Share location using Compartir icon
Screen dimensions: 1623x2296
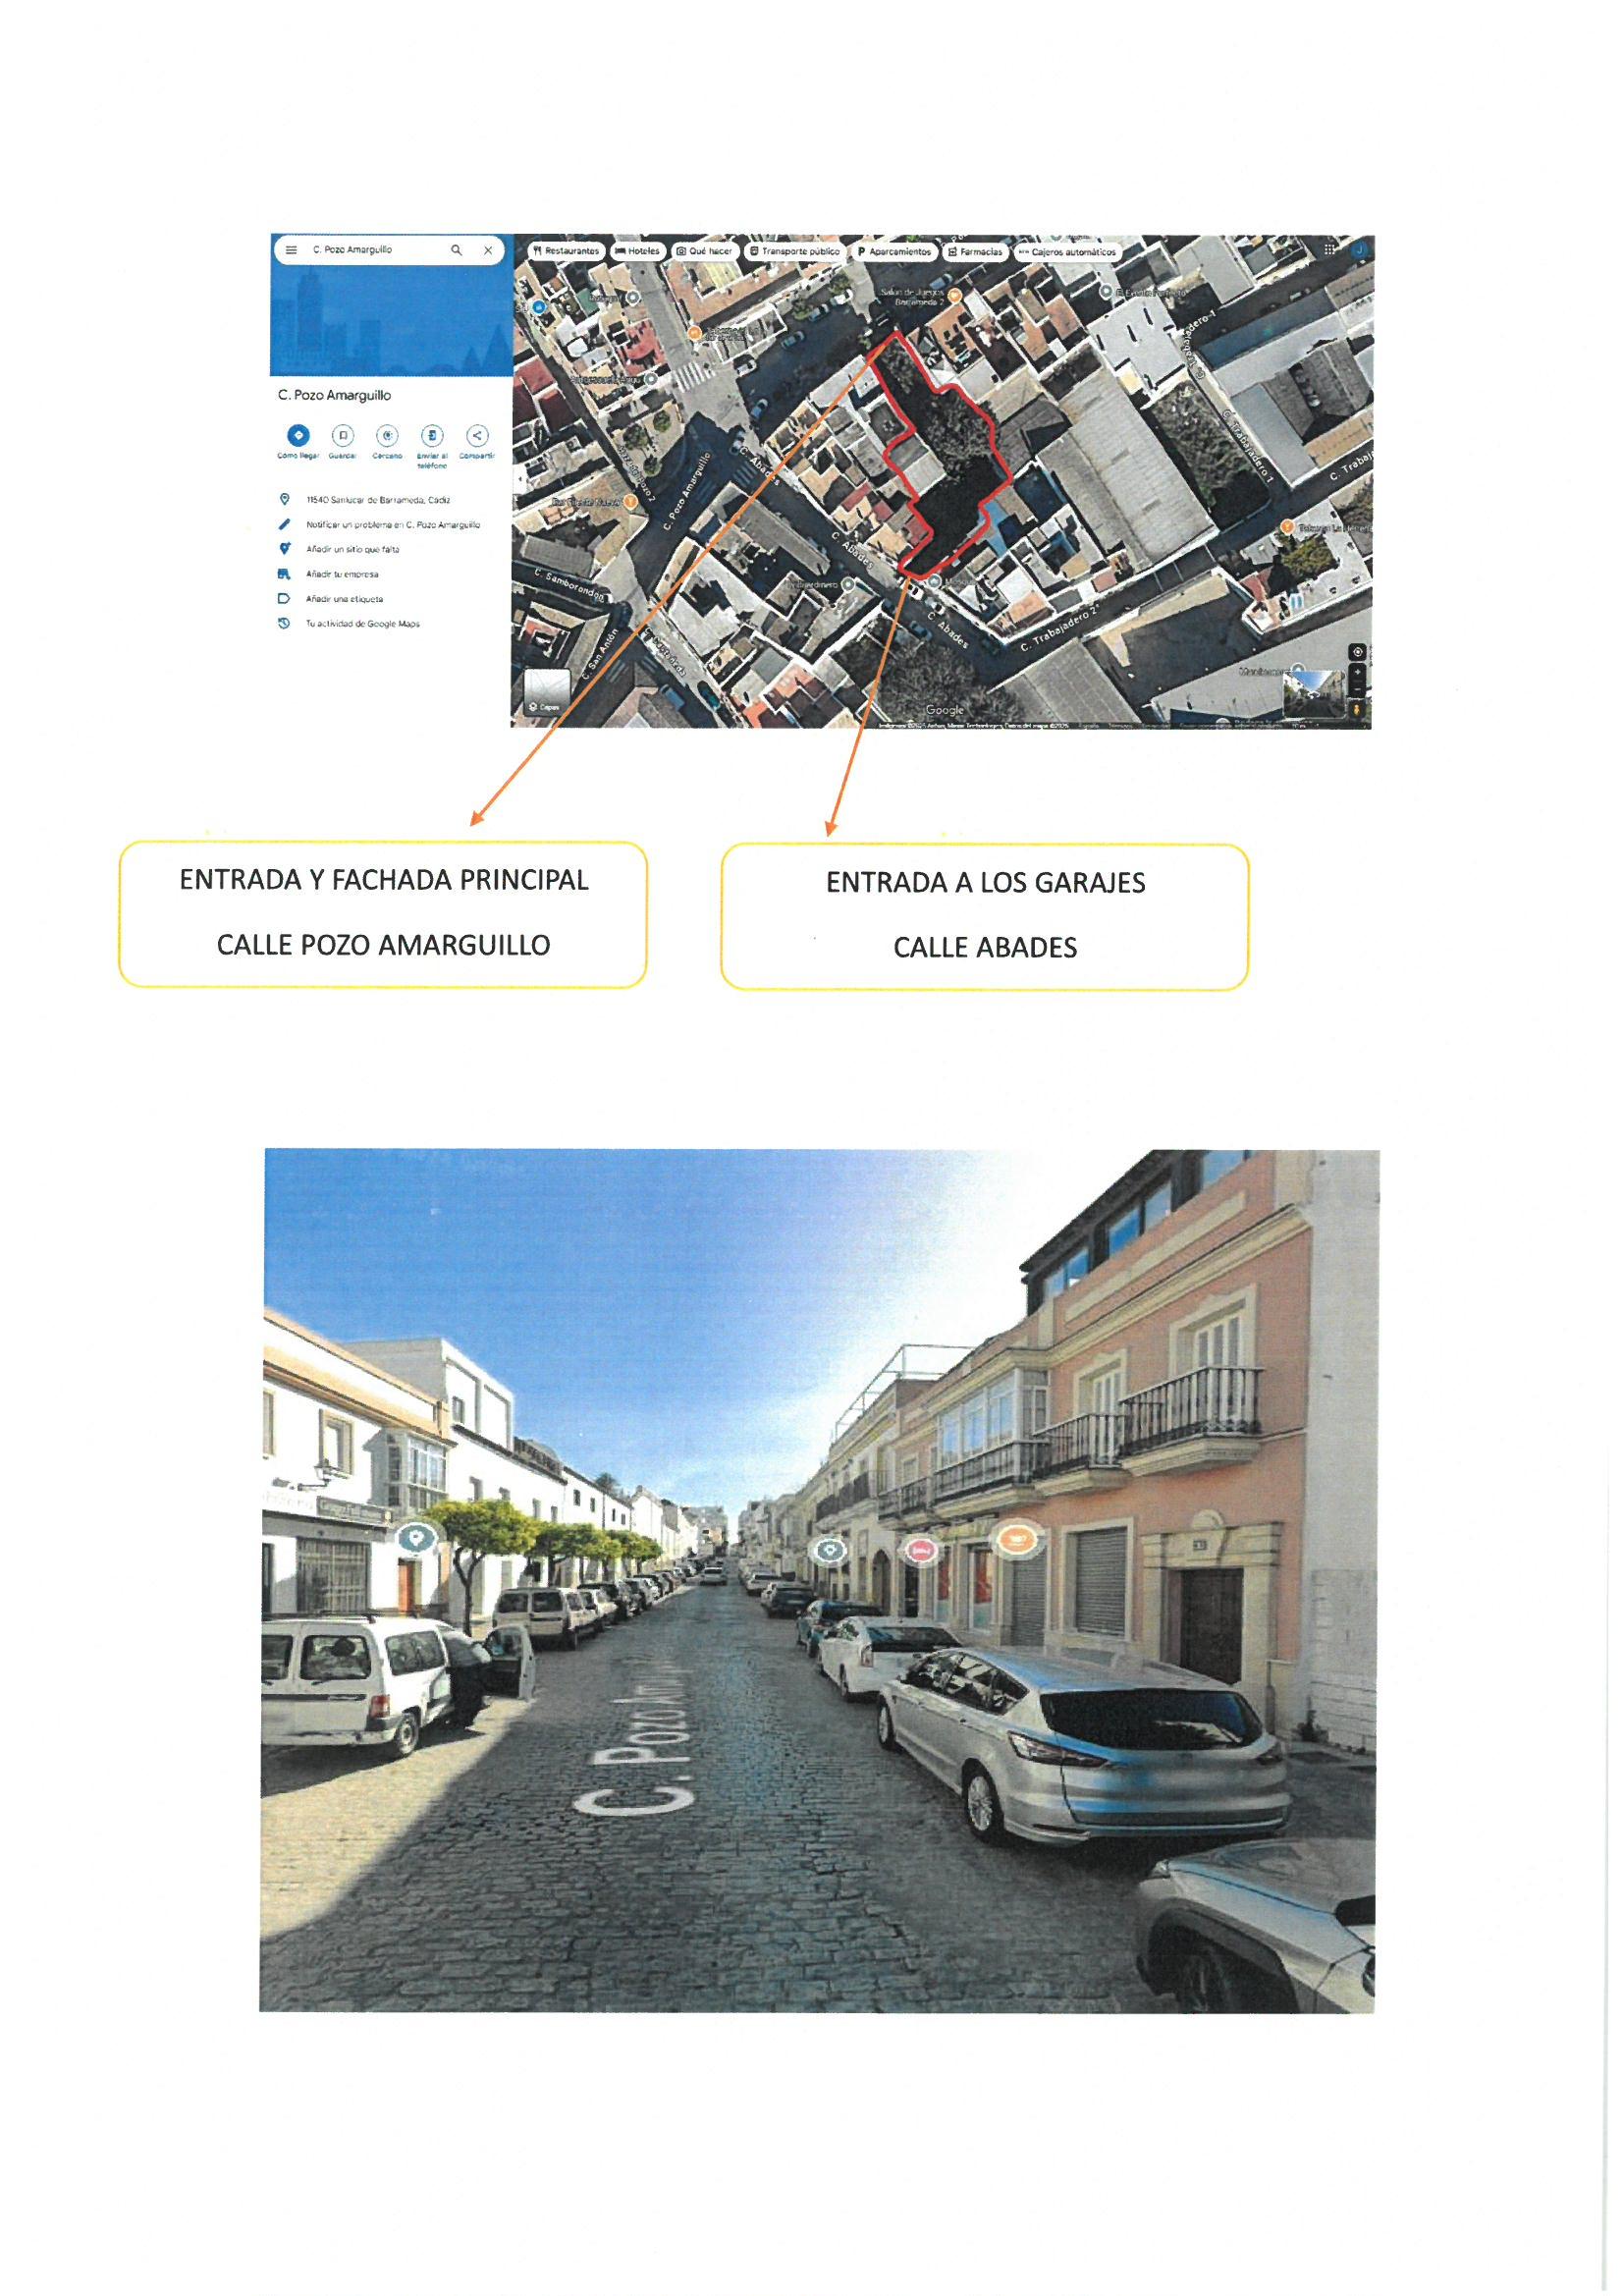[x=477, y=435]
